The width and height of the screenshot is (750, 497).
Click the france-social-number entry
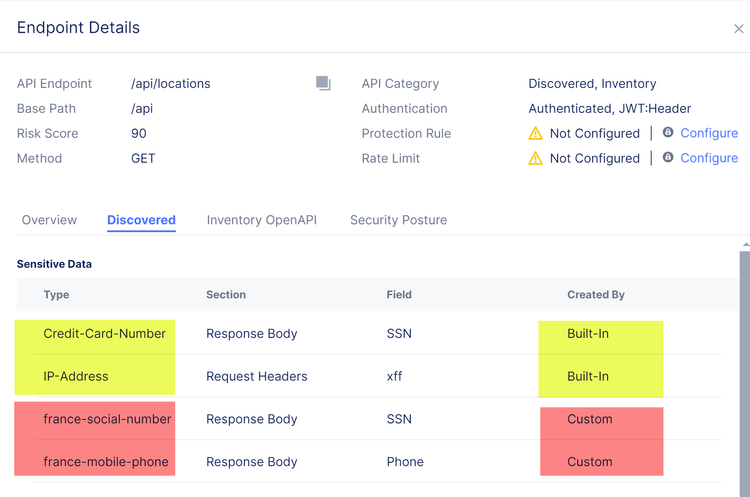point(108,419)
